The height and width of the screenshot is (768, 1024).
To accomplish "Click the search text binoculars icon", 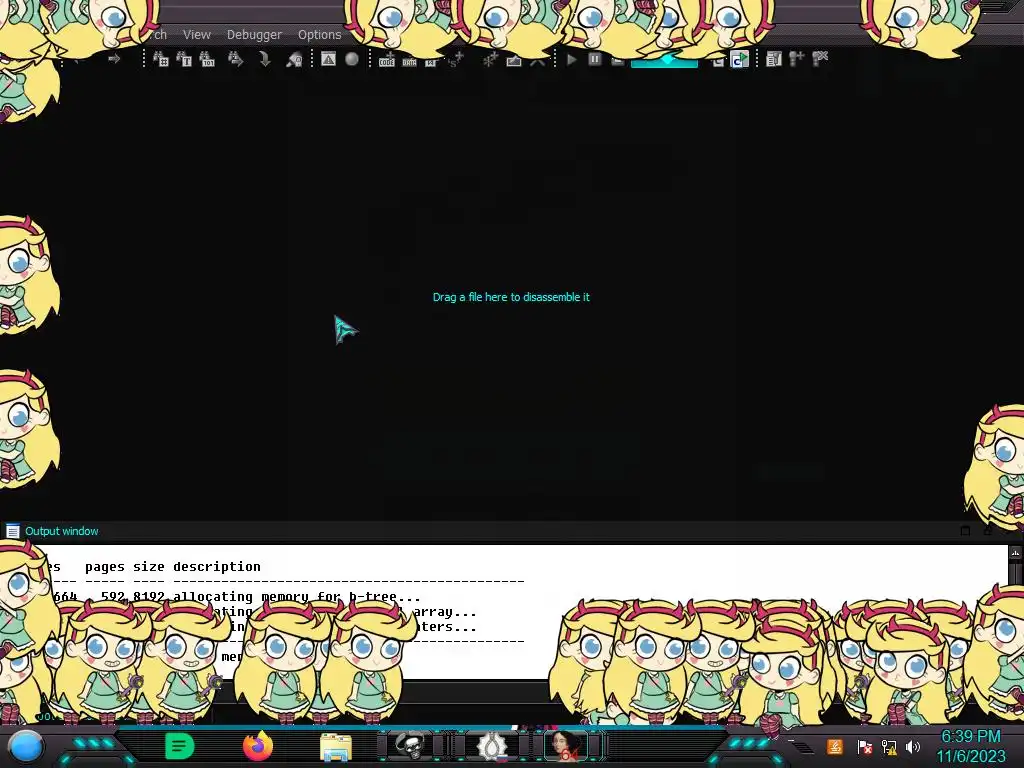I will tap(184, 59).
